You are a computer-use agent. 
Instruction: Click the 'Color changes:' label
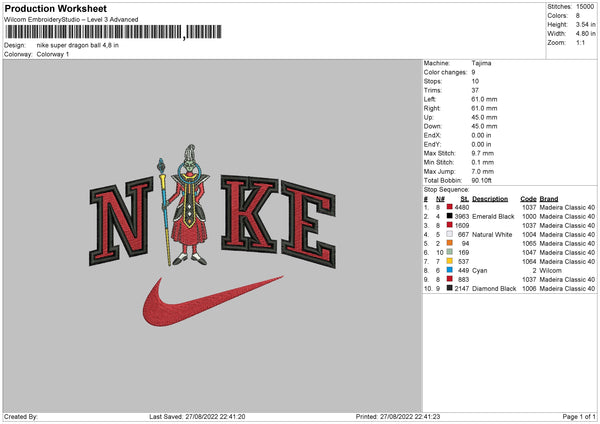445,72
